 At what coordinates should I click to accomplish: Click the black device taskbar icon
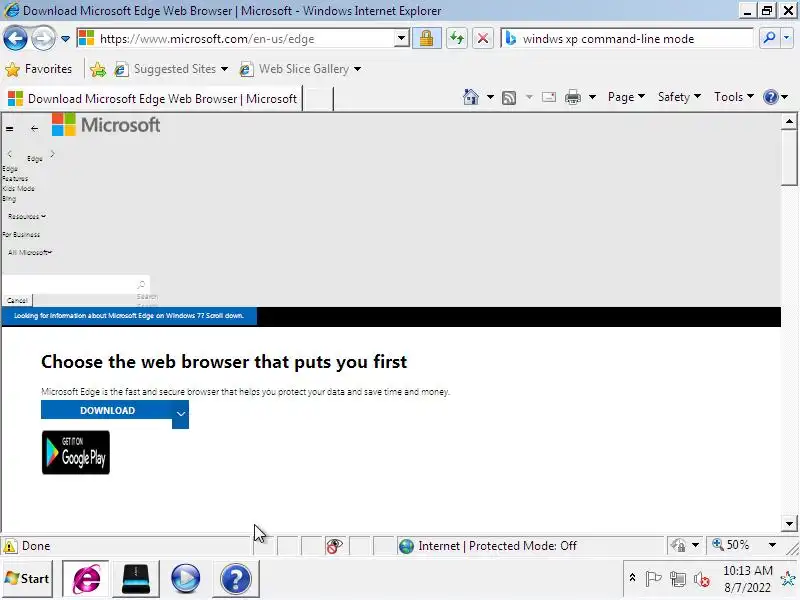tap(136, 579)
